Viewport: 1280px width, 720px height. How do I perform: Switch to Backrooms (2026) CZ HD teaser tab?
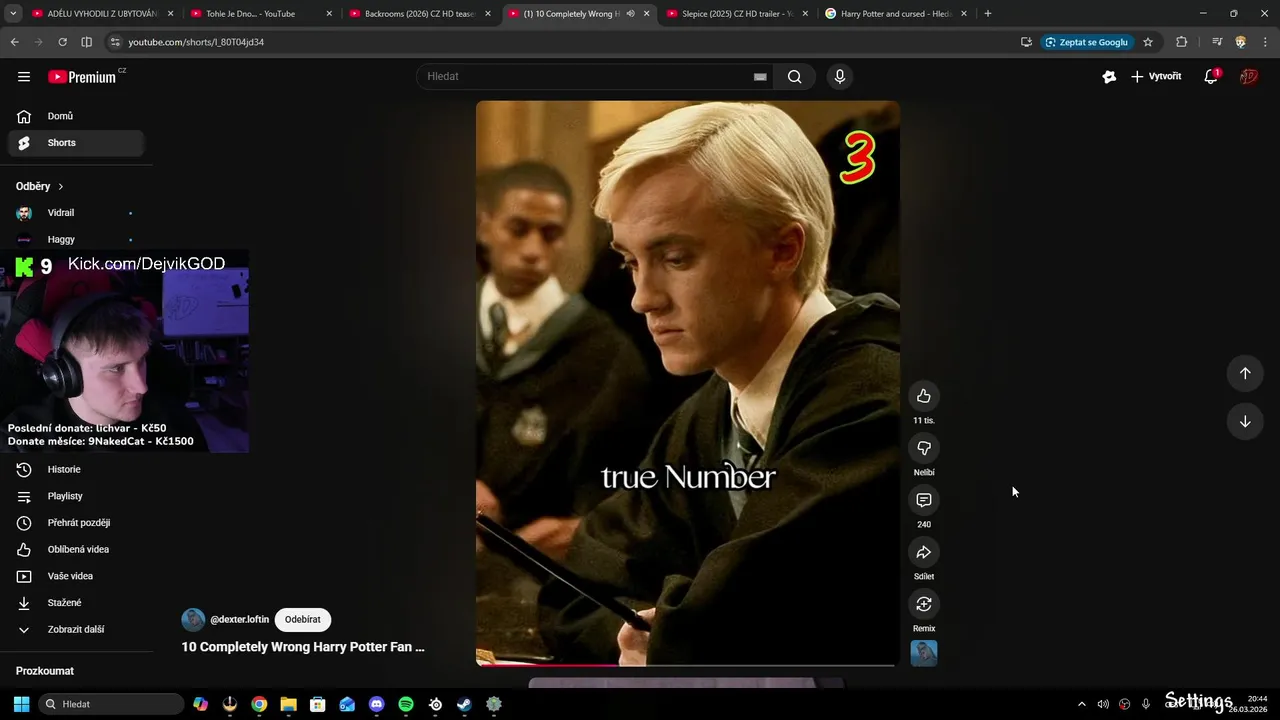point(419,14)
